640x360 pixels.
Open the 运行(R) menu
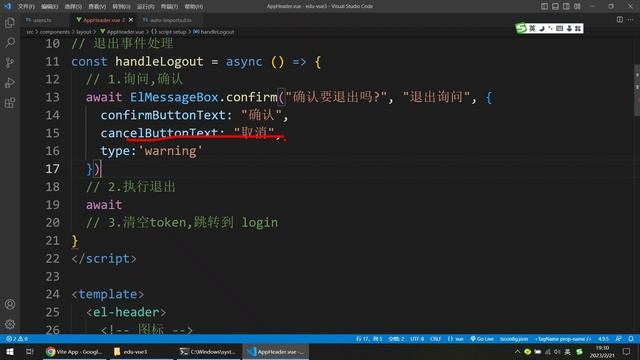(x=145, y=7)
